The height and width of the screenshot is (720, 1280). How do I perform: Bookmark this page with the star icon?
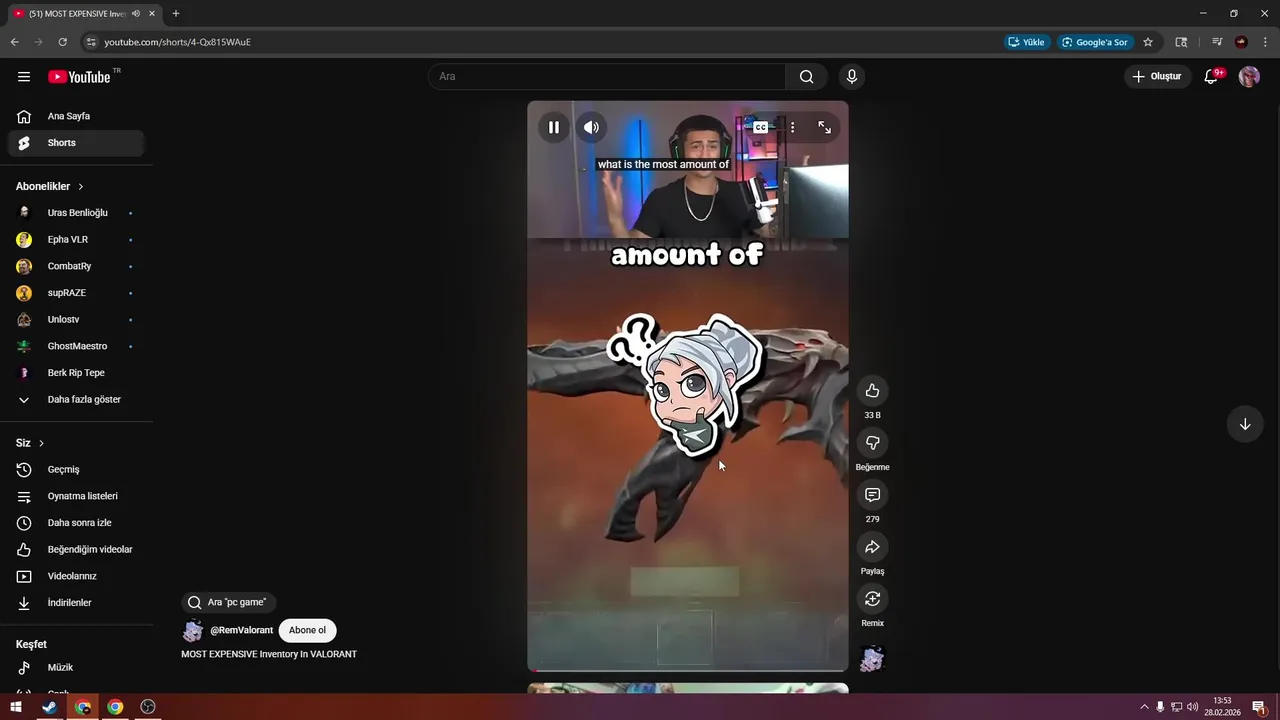[x=1148, y=42]
